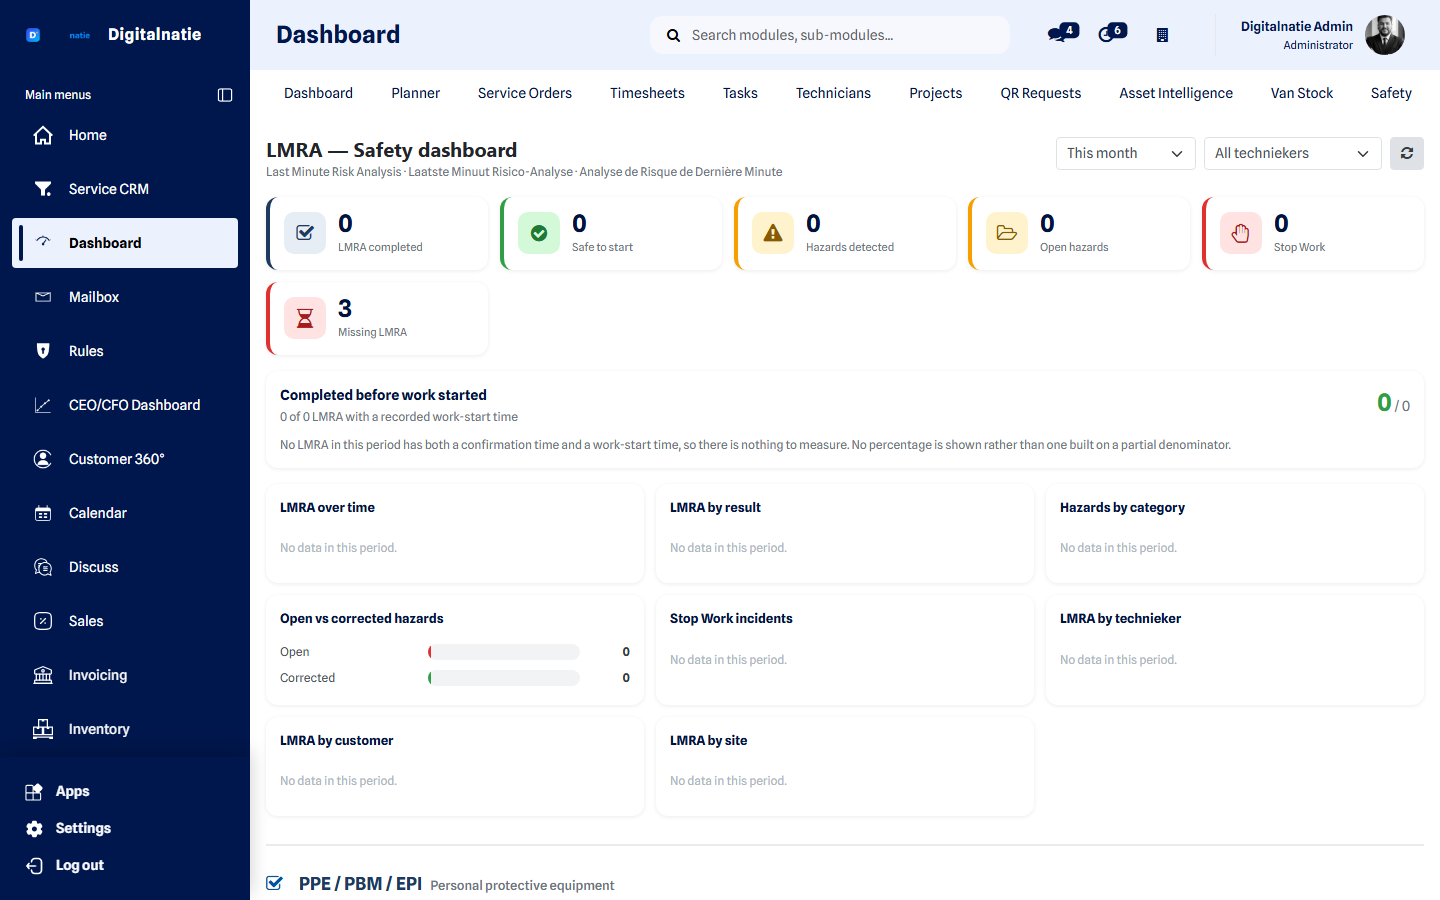This screenshot has height=900, width=1440.
Task: Click the LMRA completed checkmark icon
Action: 305,233
